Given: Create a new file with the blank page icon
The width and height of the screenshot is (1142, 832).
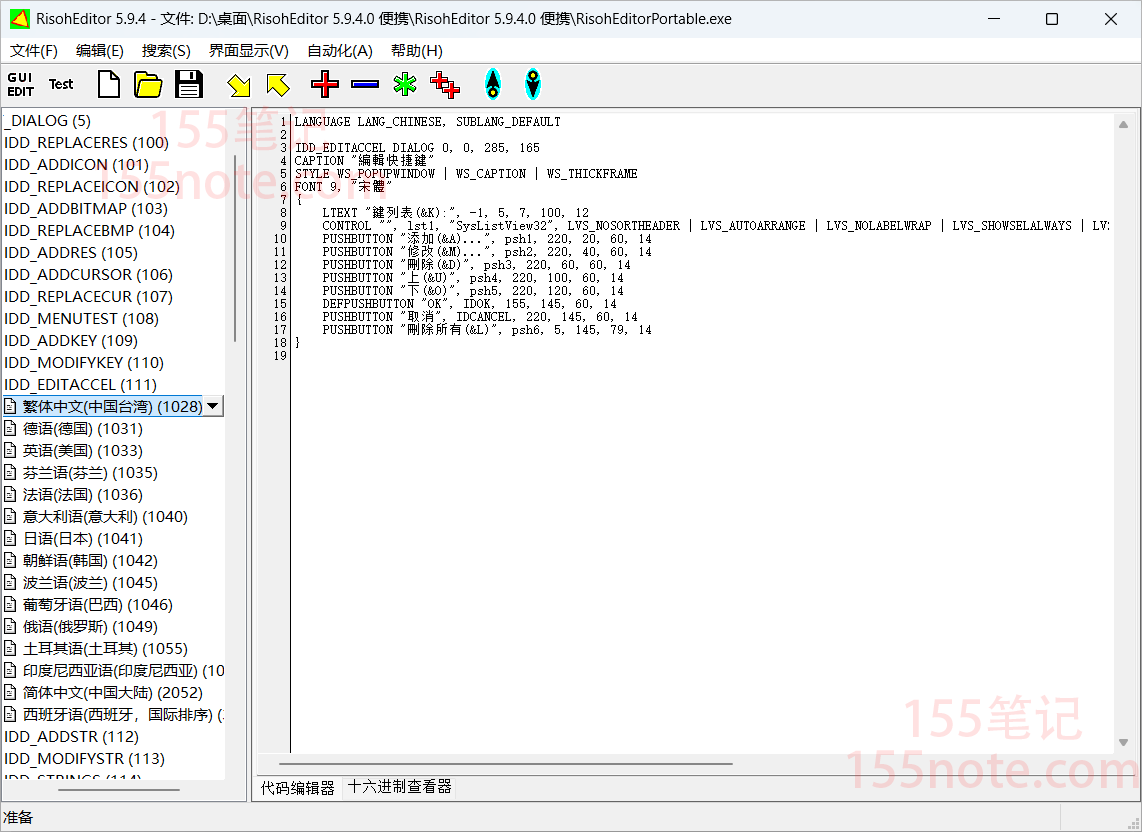Looking at the screenshot, I should click(x=108, y=85).
